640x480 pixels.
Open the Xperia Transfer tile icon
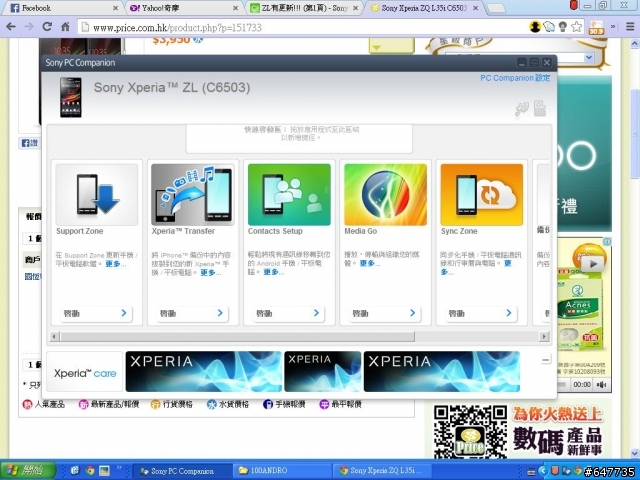(193, 195)
